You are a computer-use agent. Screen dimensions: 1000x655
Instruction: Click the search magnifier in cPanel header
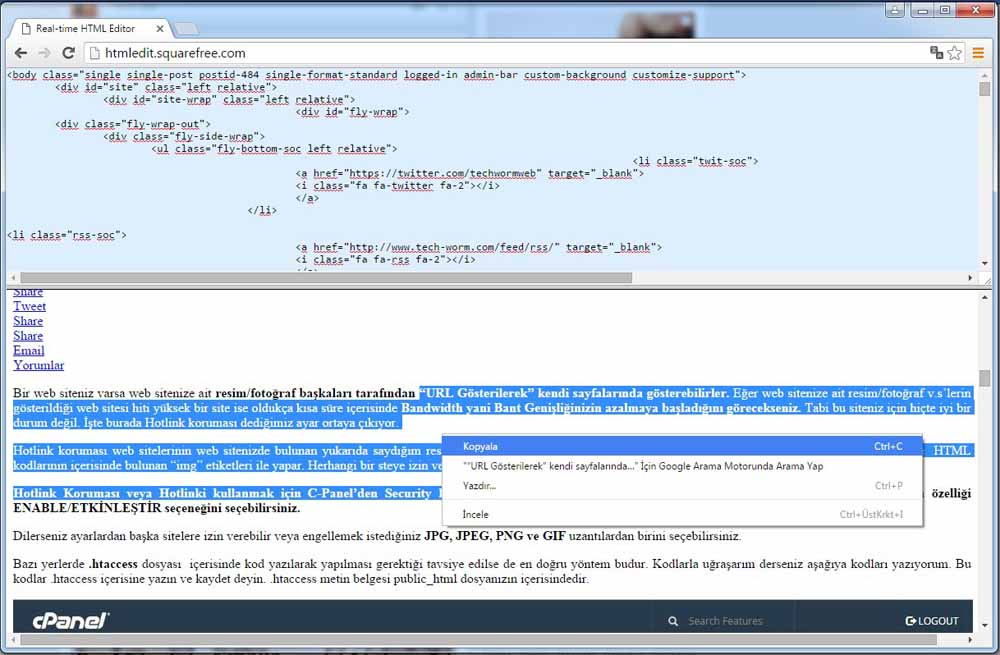(674, 621)
